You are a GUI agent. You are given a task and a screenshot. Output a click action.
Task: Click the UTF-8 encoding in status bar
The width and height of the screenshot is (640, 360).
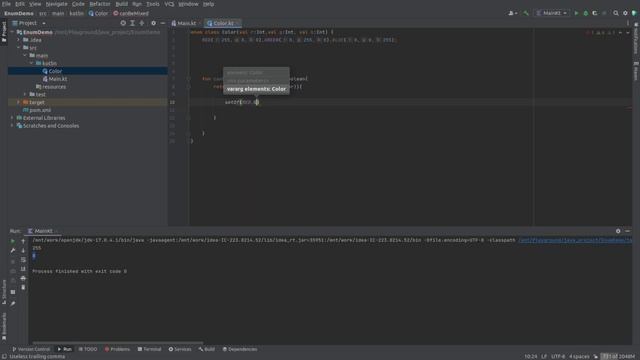(x=558, y=356)
